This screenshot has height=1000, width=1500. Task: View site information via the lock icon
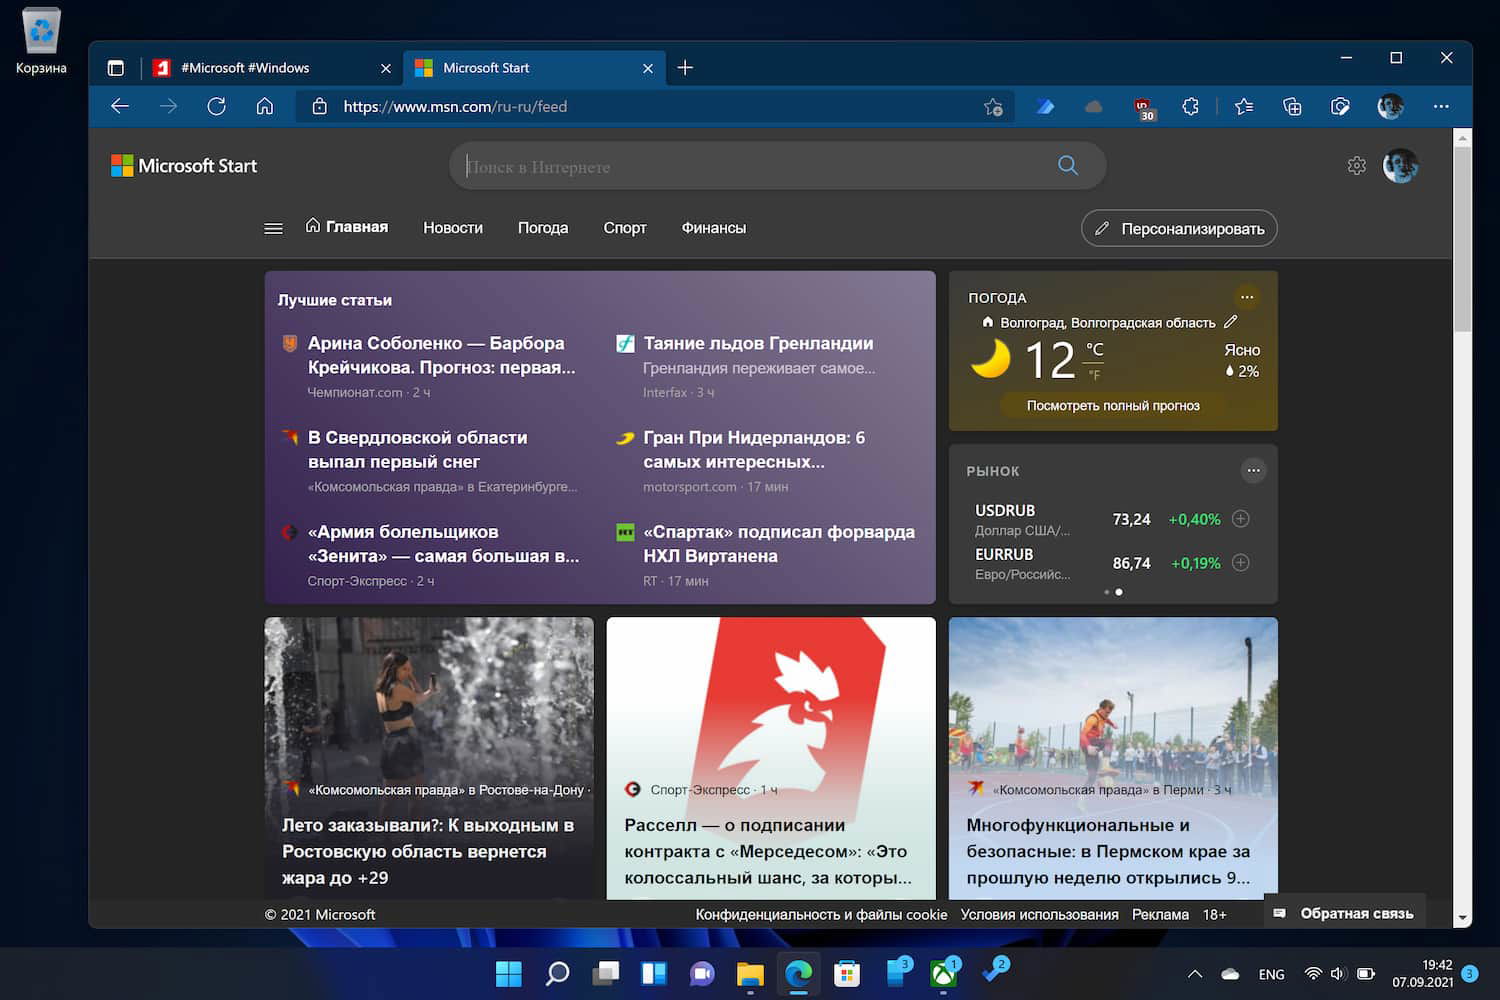[320, 106]
